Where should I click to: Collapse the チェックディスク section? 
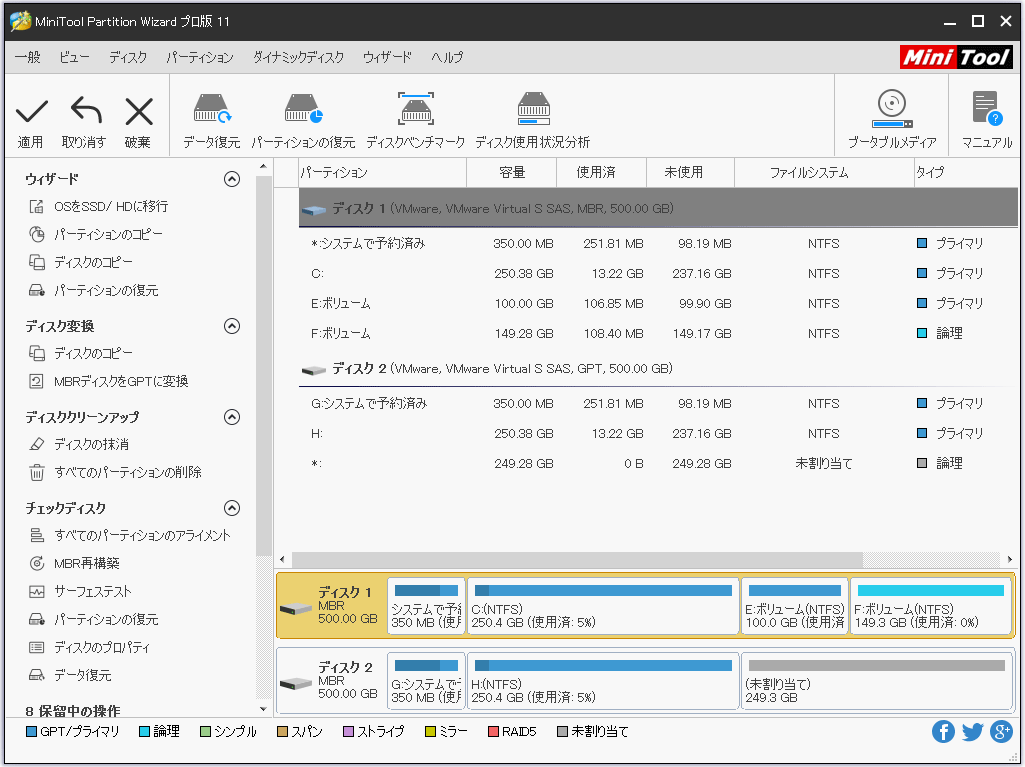pos(232,508)
